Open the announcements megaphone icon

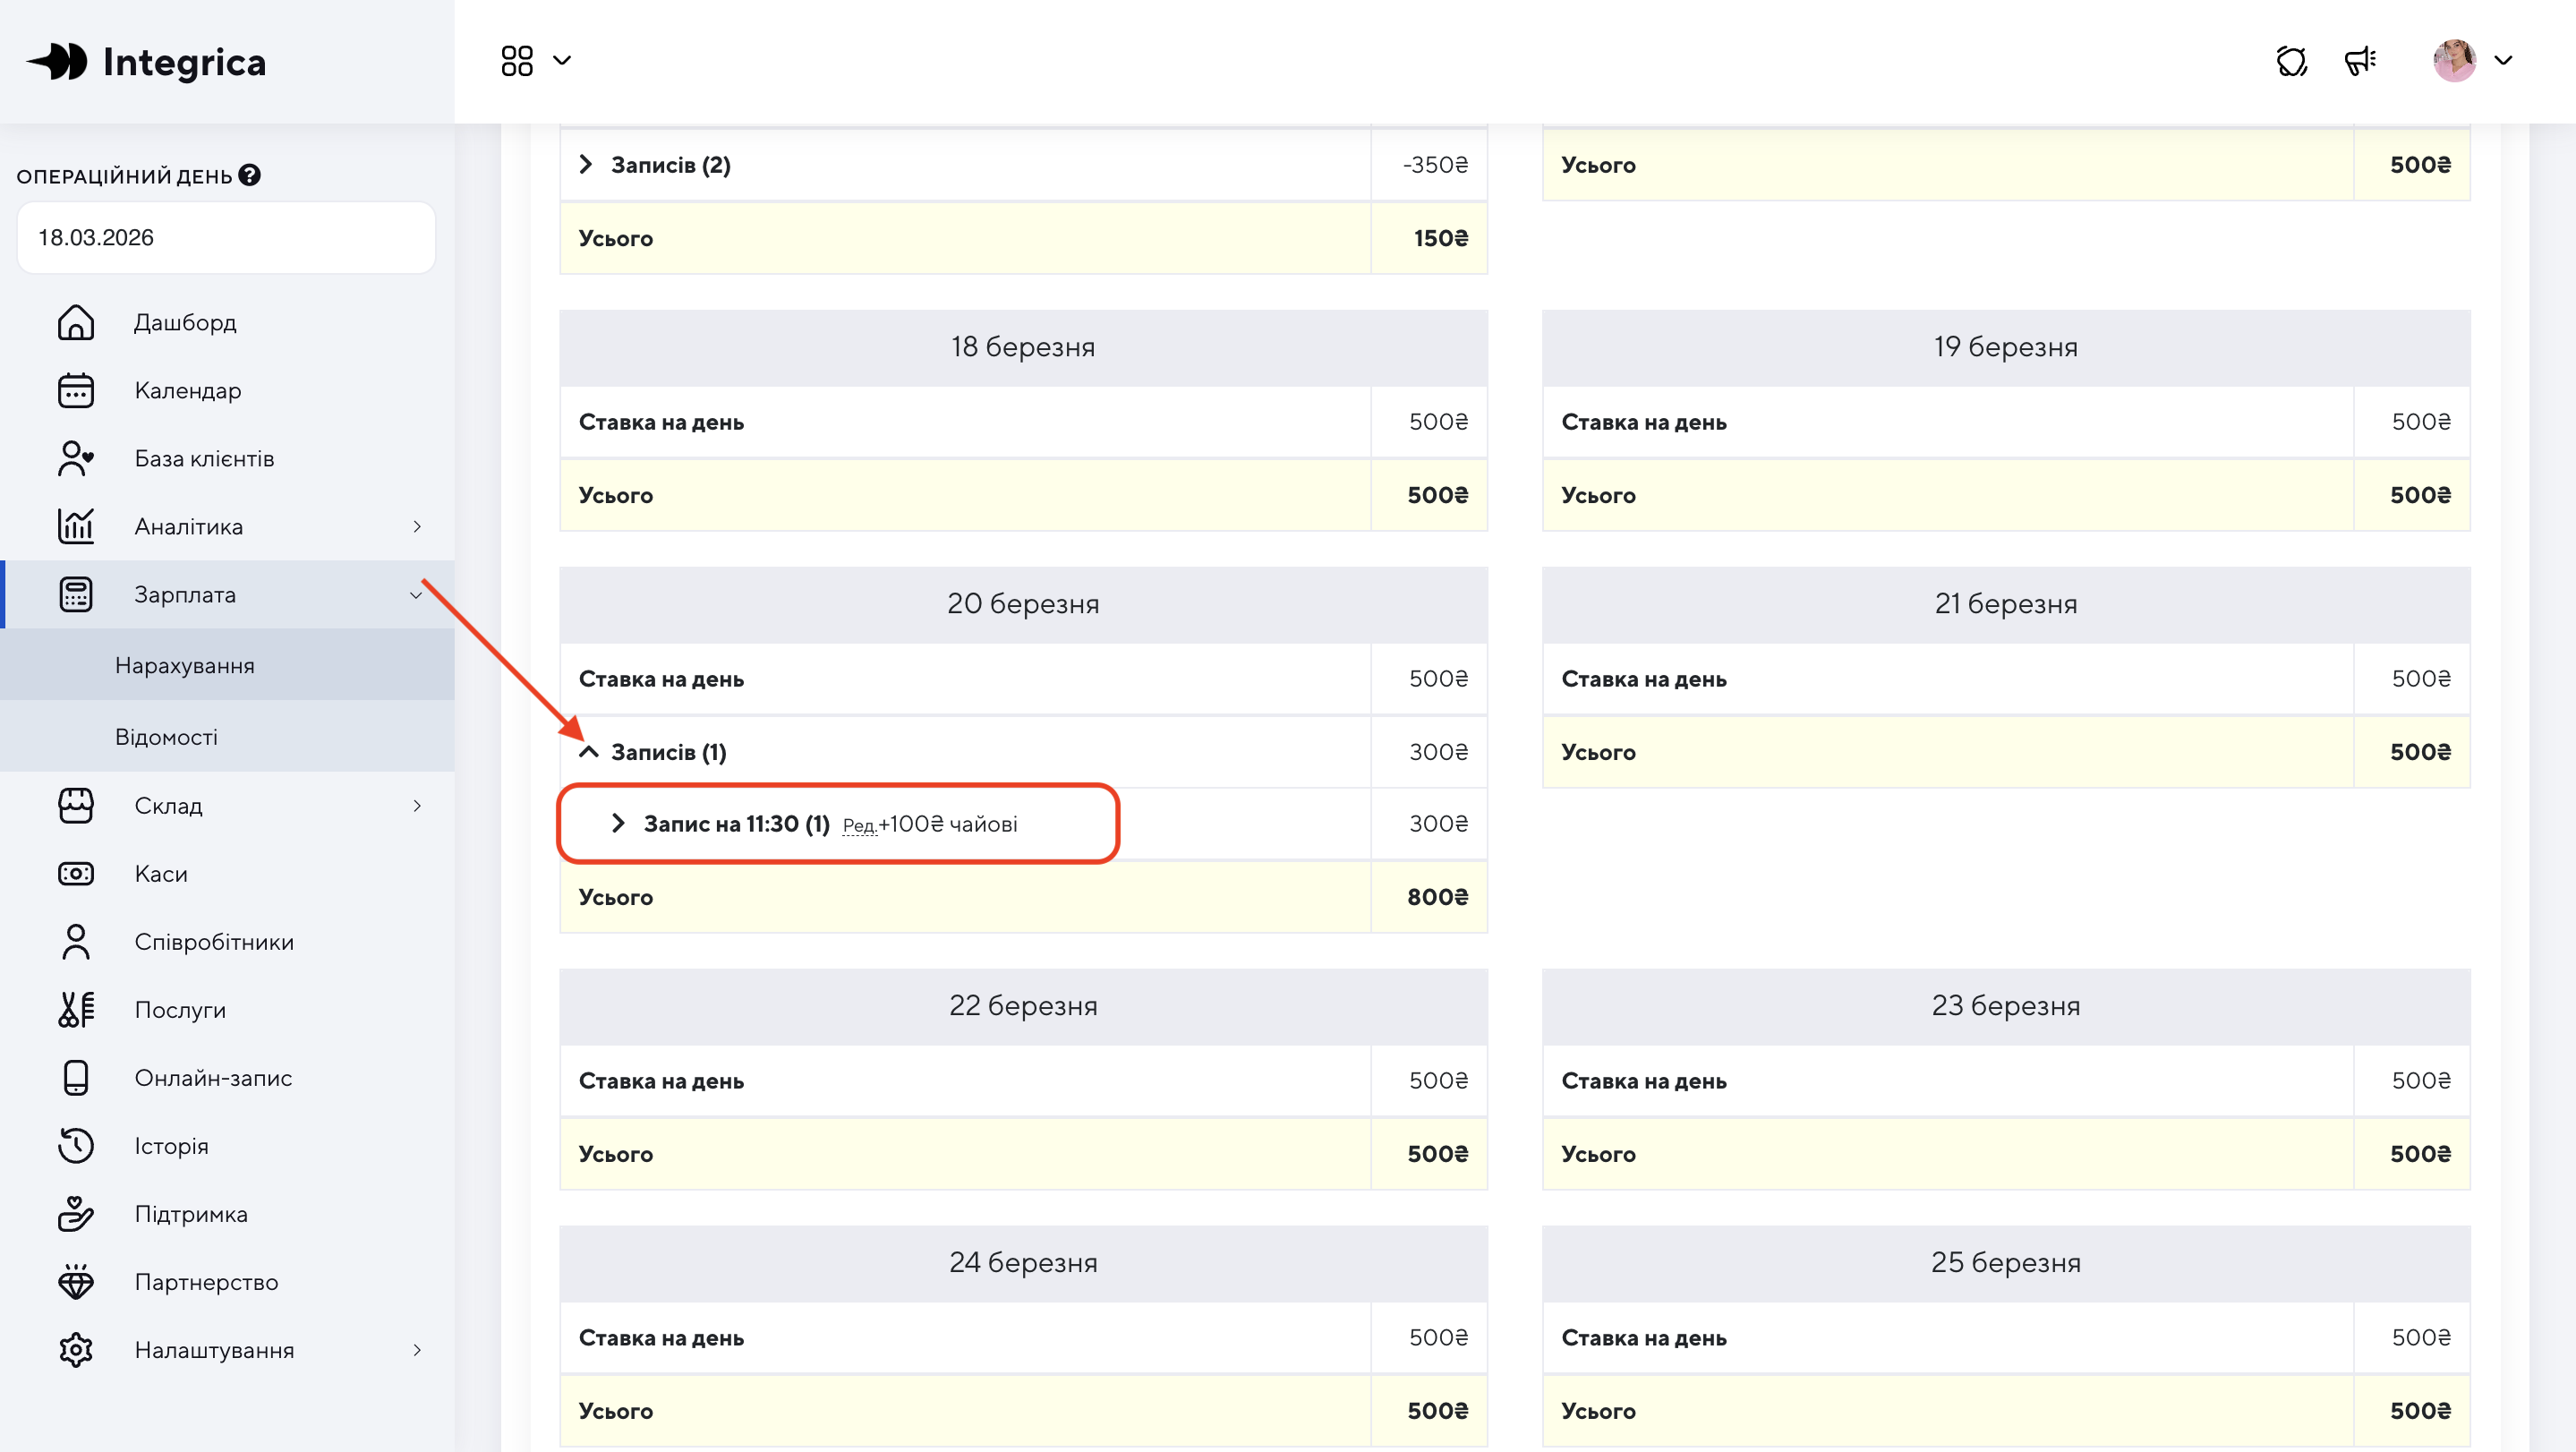pos(2360,61)
